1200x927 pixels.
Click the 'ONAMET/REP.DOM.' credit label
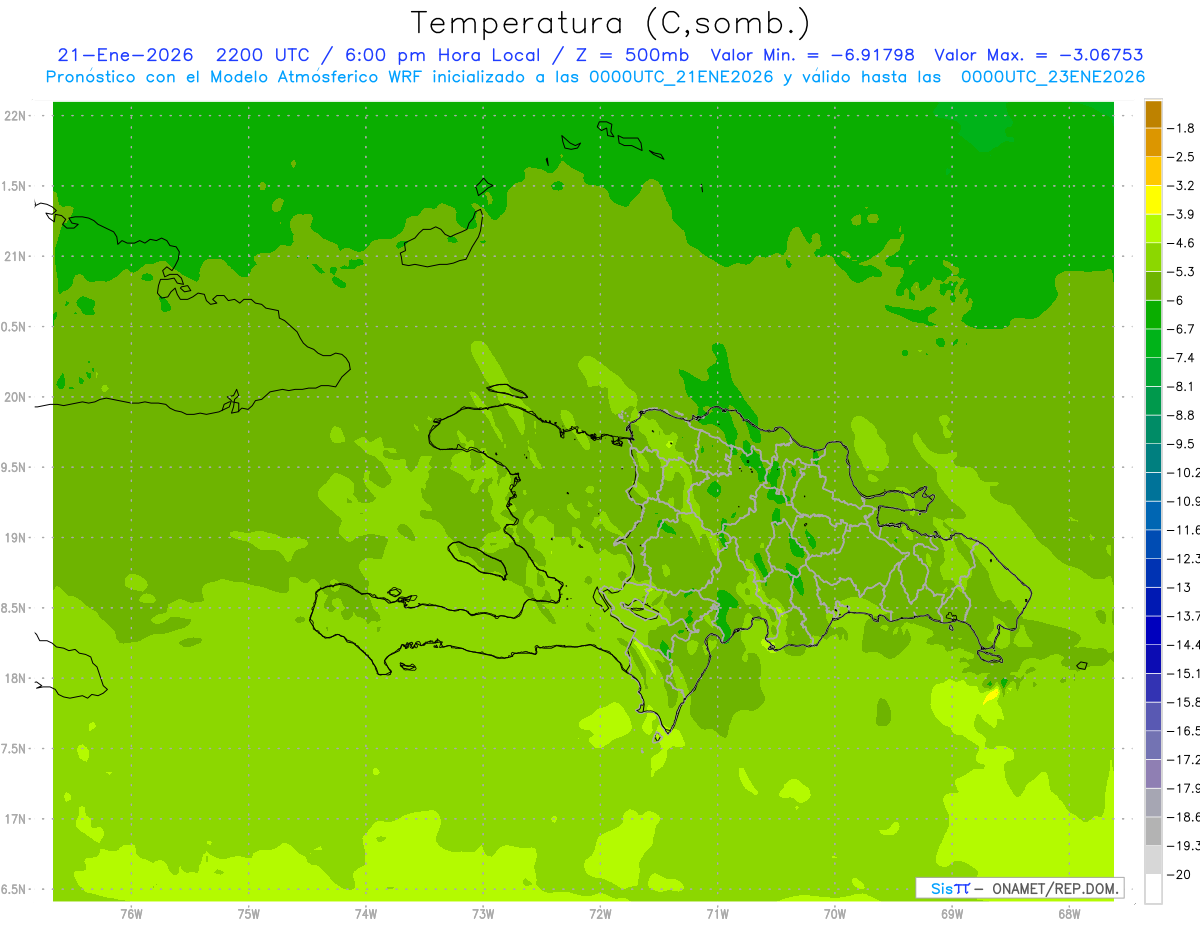1054,888
